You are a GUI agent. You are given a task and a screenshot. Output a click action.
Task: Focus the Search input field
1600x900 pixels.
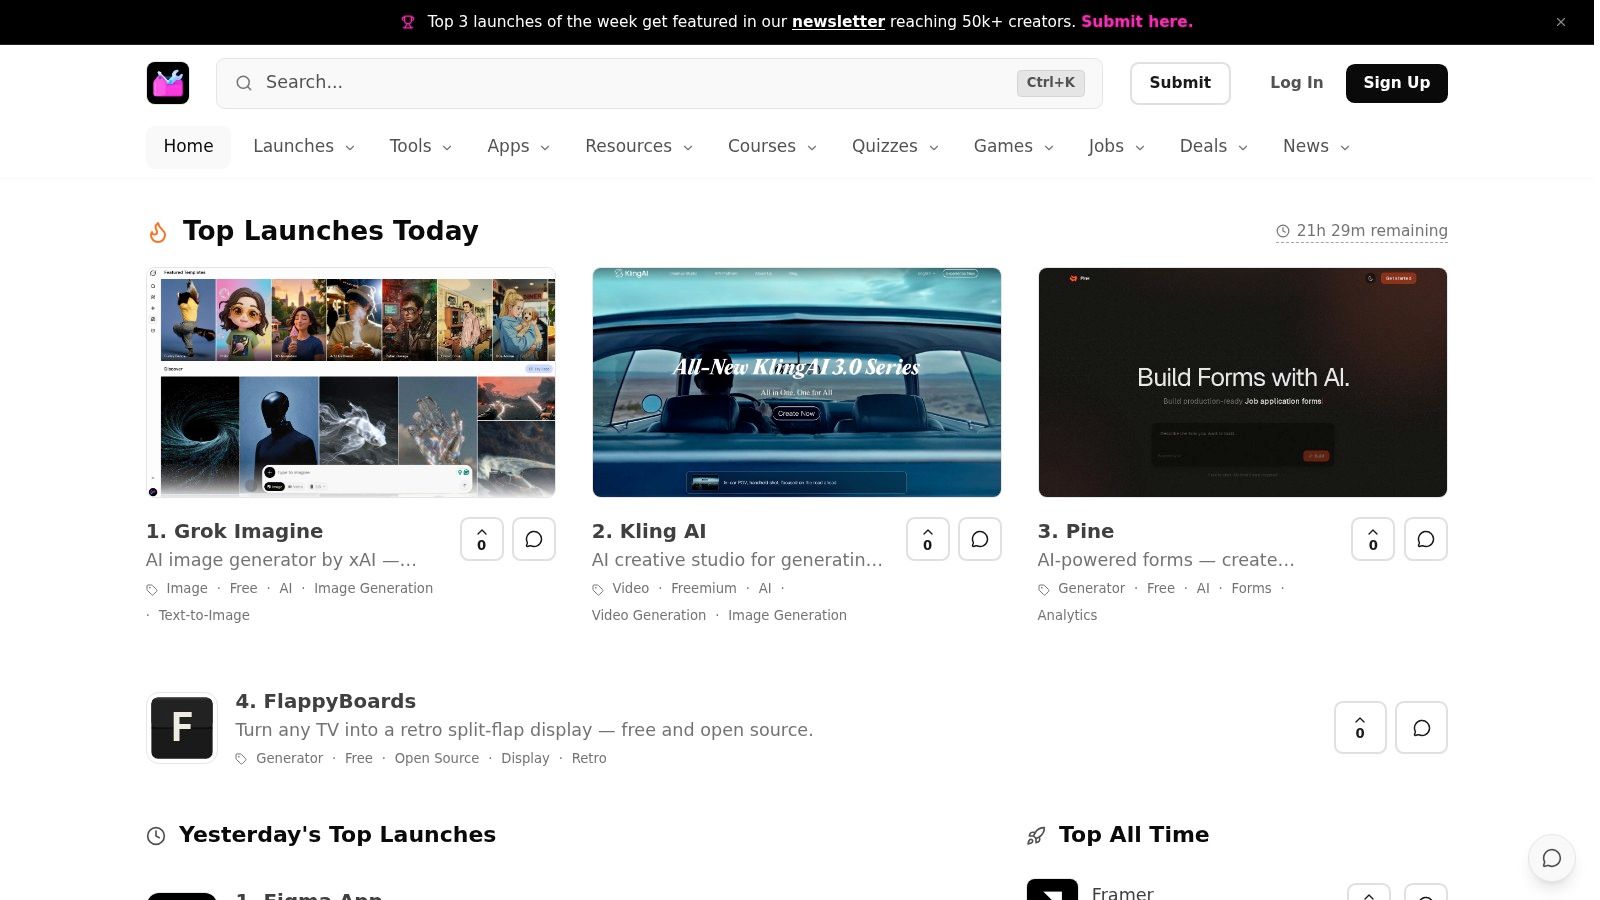[659, 83]
